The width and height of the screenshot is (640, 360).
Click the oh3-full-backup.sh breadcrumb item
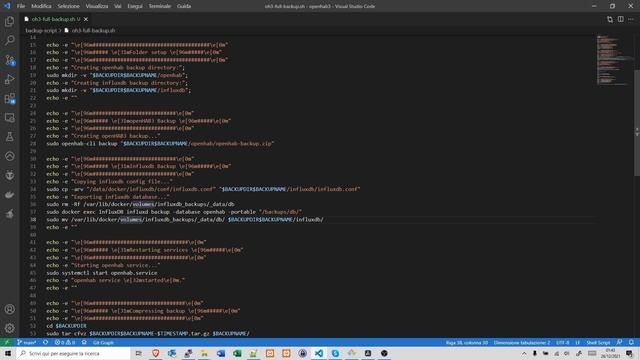(93, 31)
